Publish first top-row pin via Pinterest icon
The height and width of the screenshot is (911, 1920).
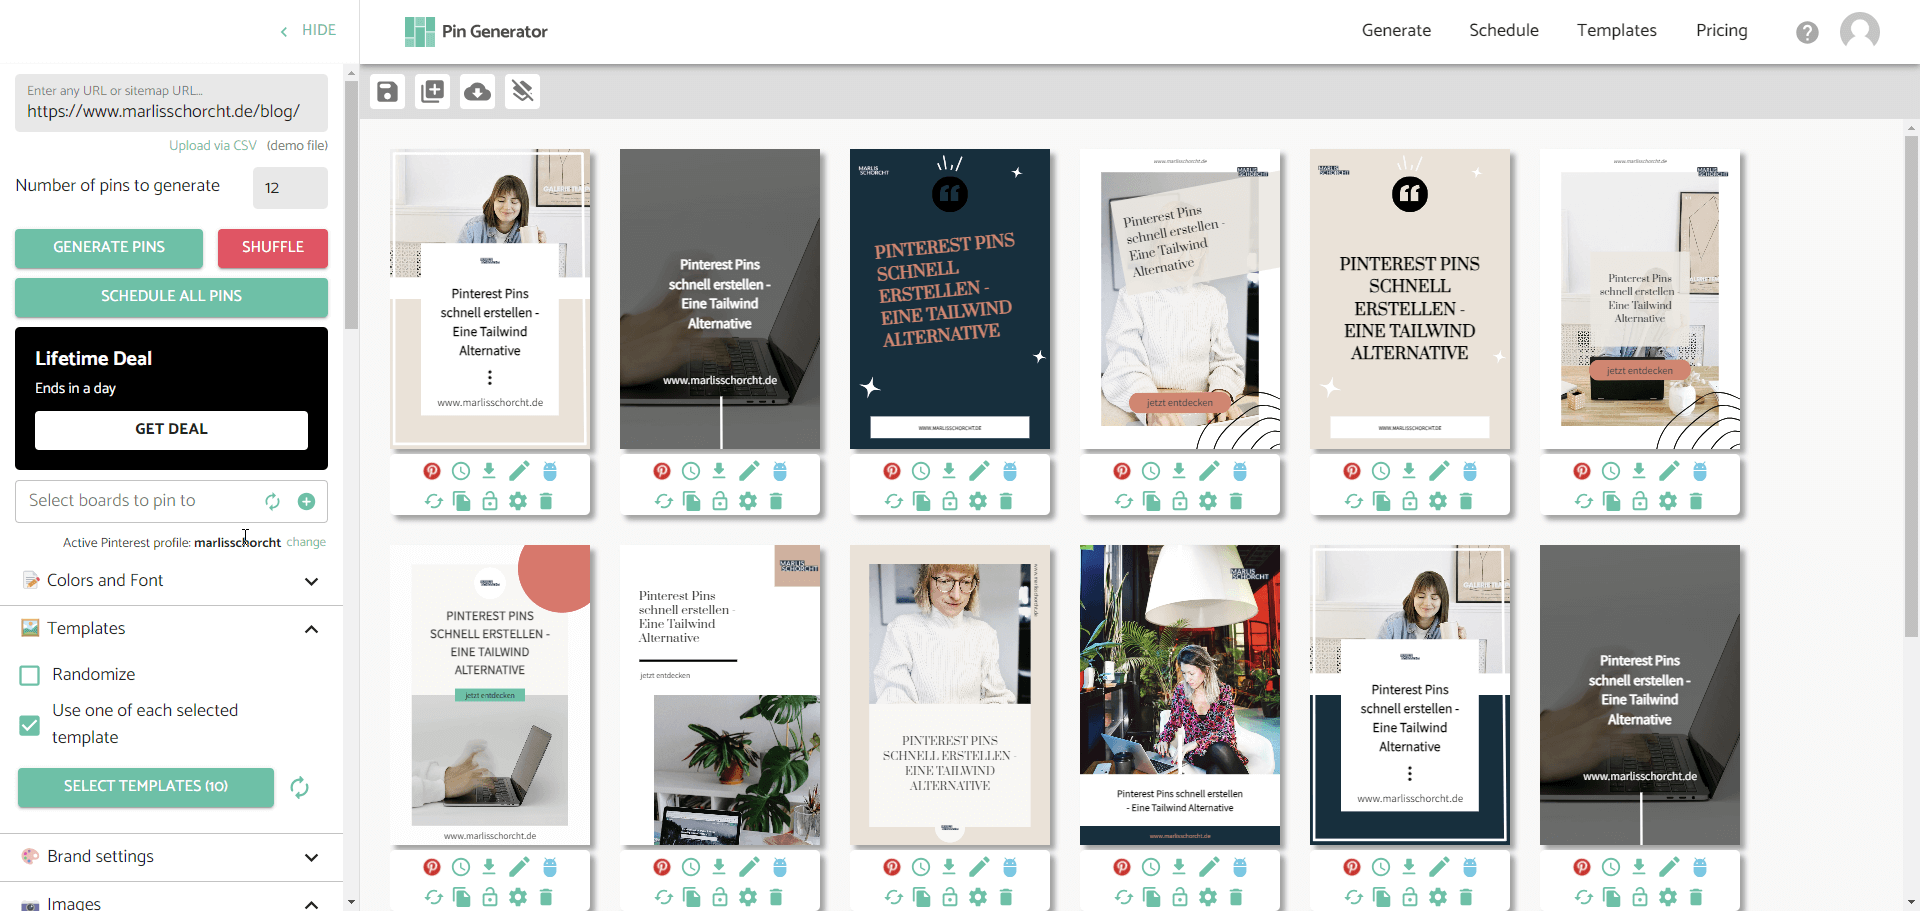point(432,471)
